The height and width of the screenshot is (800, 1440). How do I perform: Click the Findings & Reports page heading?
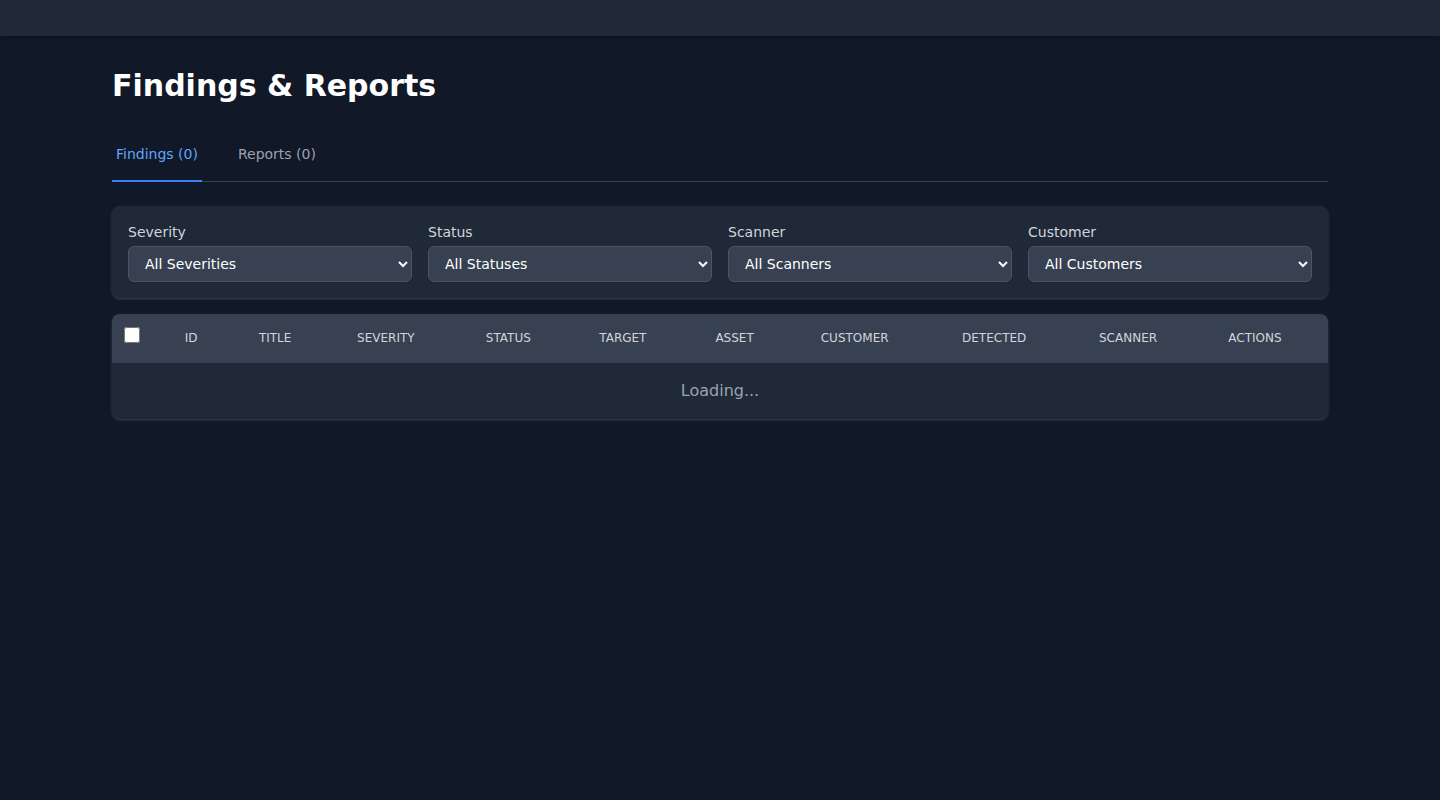point(274,86)
